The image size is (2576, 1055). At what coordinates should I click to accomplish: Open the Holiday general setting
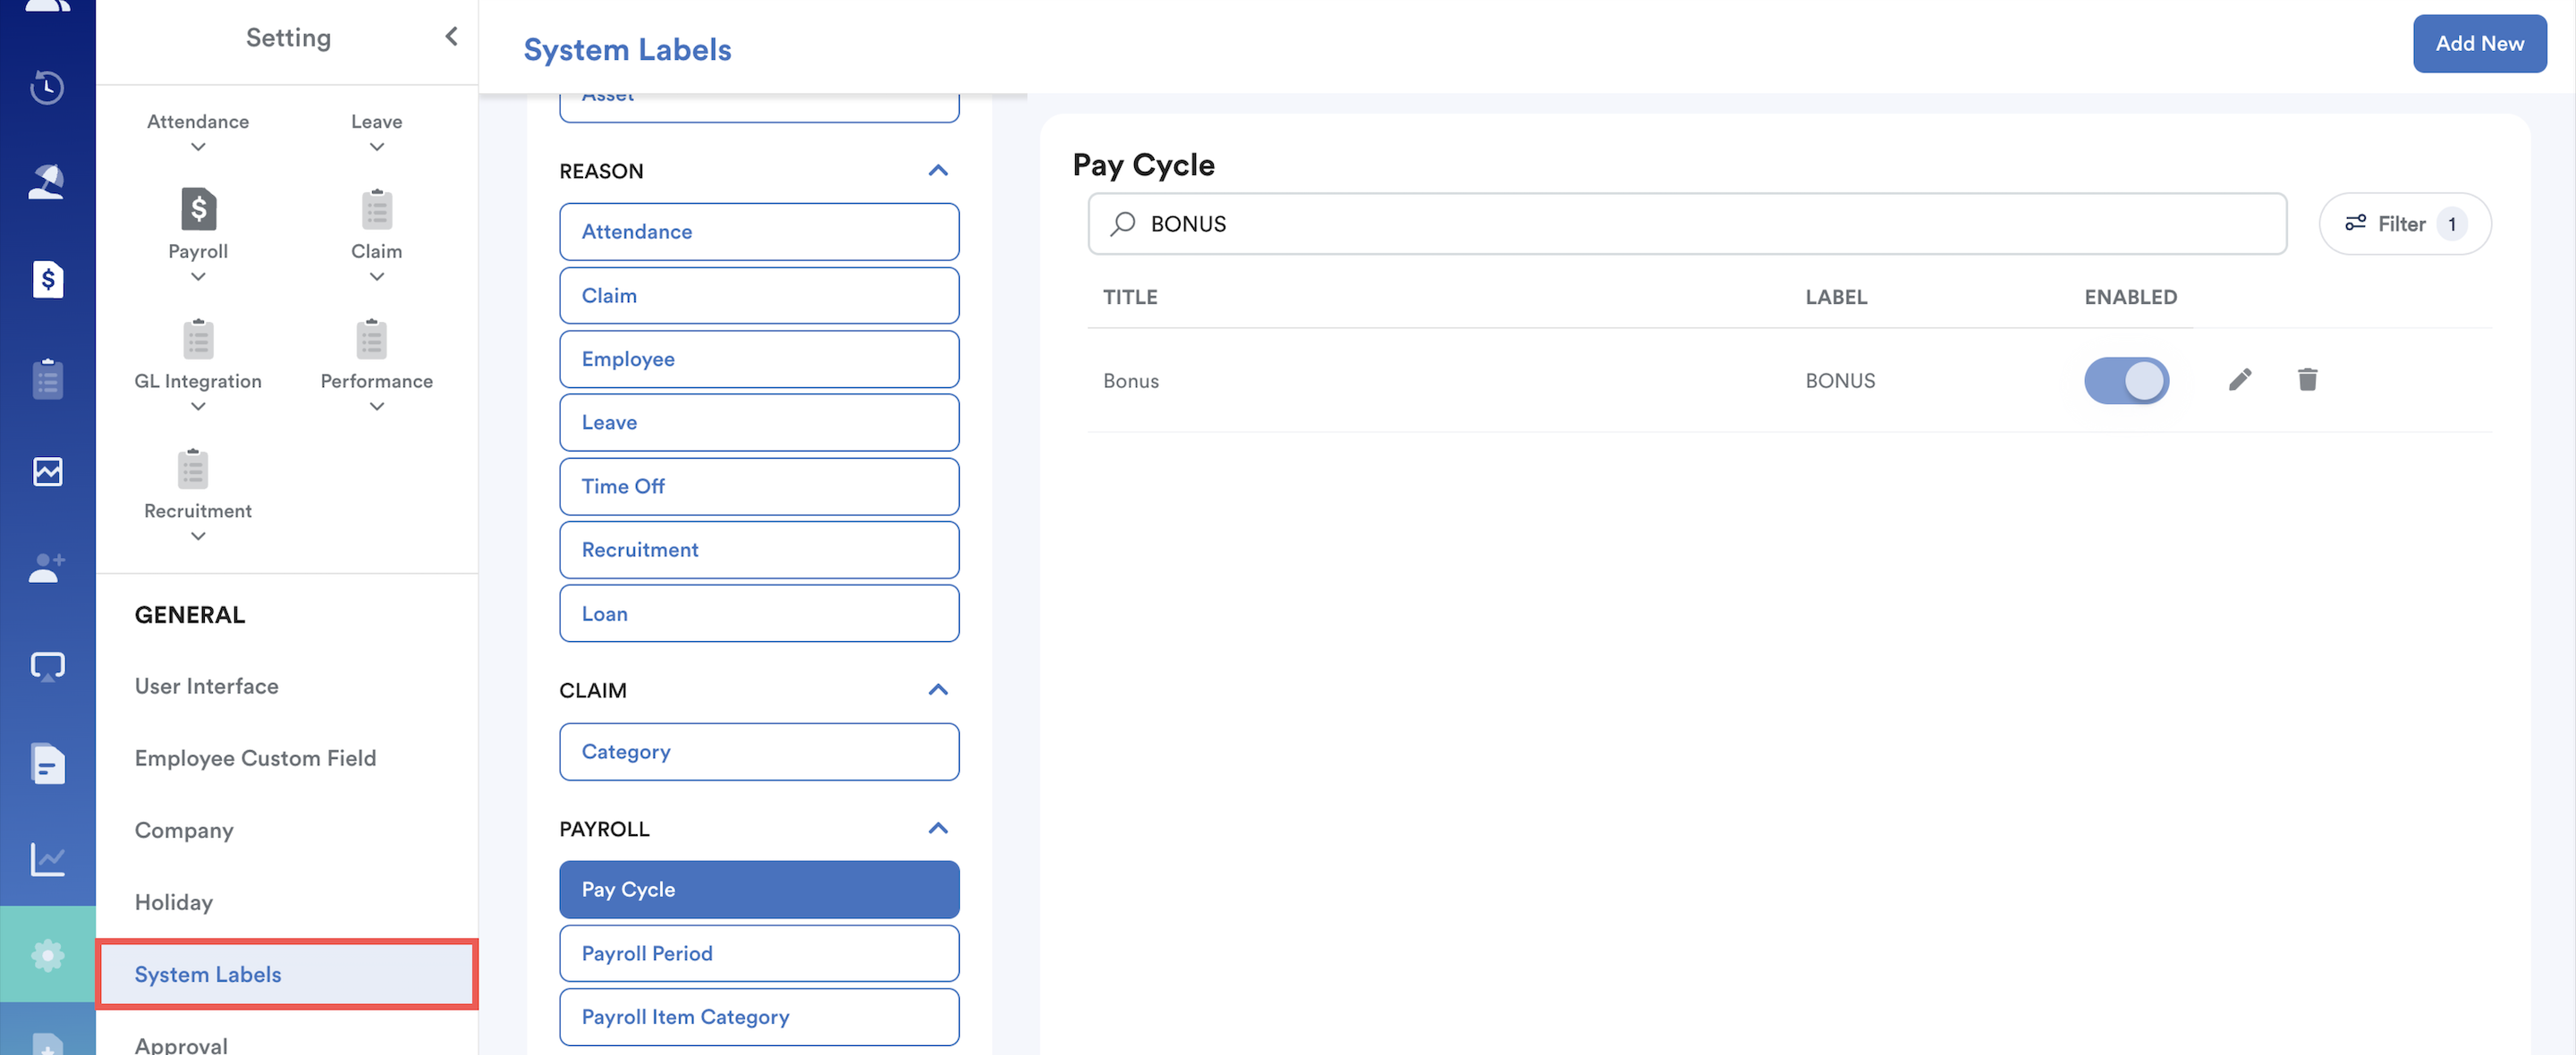(174, 902)
